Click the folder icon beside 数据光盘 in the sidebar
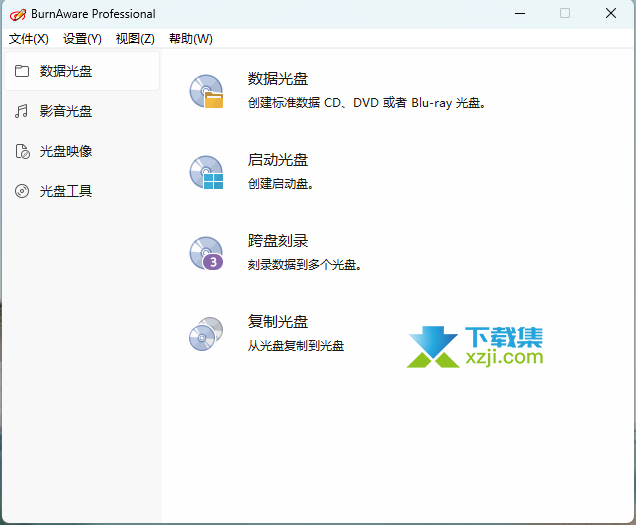The width and height of the screenshot is (636, 525). [x=22, y=71]
